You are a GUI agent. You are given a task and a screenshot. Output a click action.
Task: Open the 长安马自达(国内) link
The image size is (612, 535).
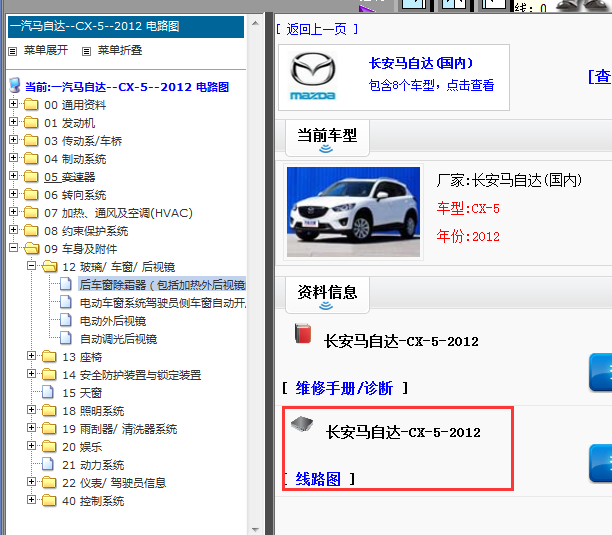tap(421, 63)
